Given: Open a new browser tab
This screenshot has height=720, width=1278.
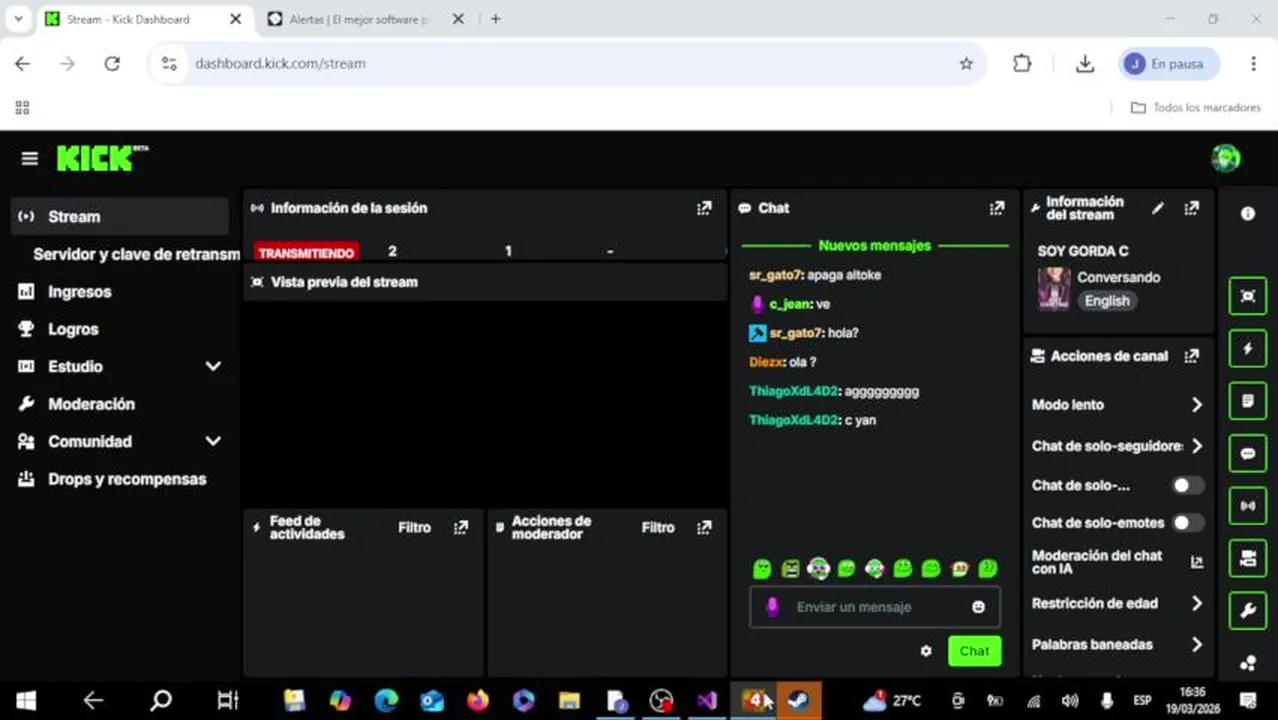Looking at the screenshot, I should point(496,19).
